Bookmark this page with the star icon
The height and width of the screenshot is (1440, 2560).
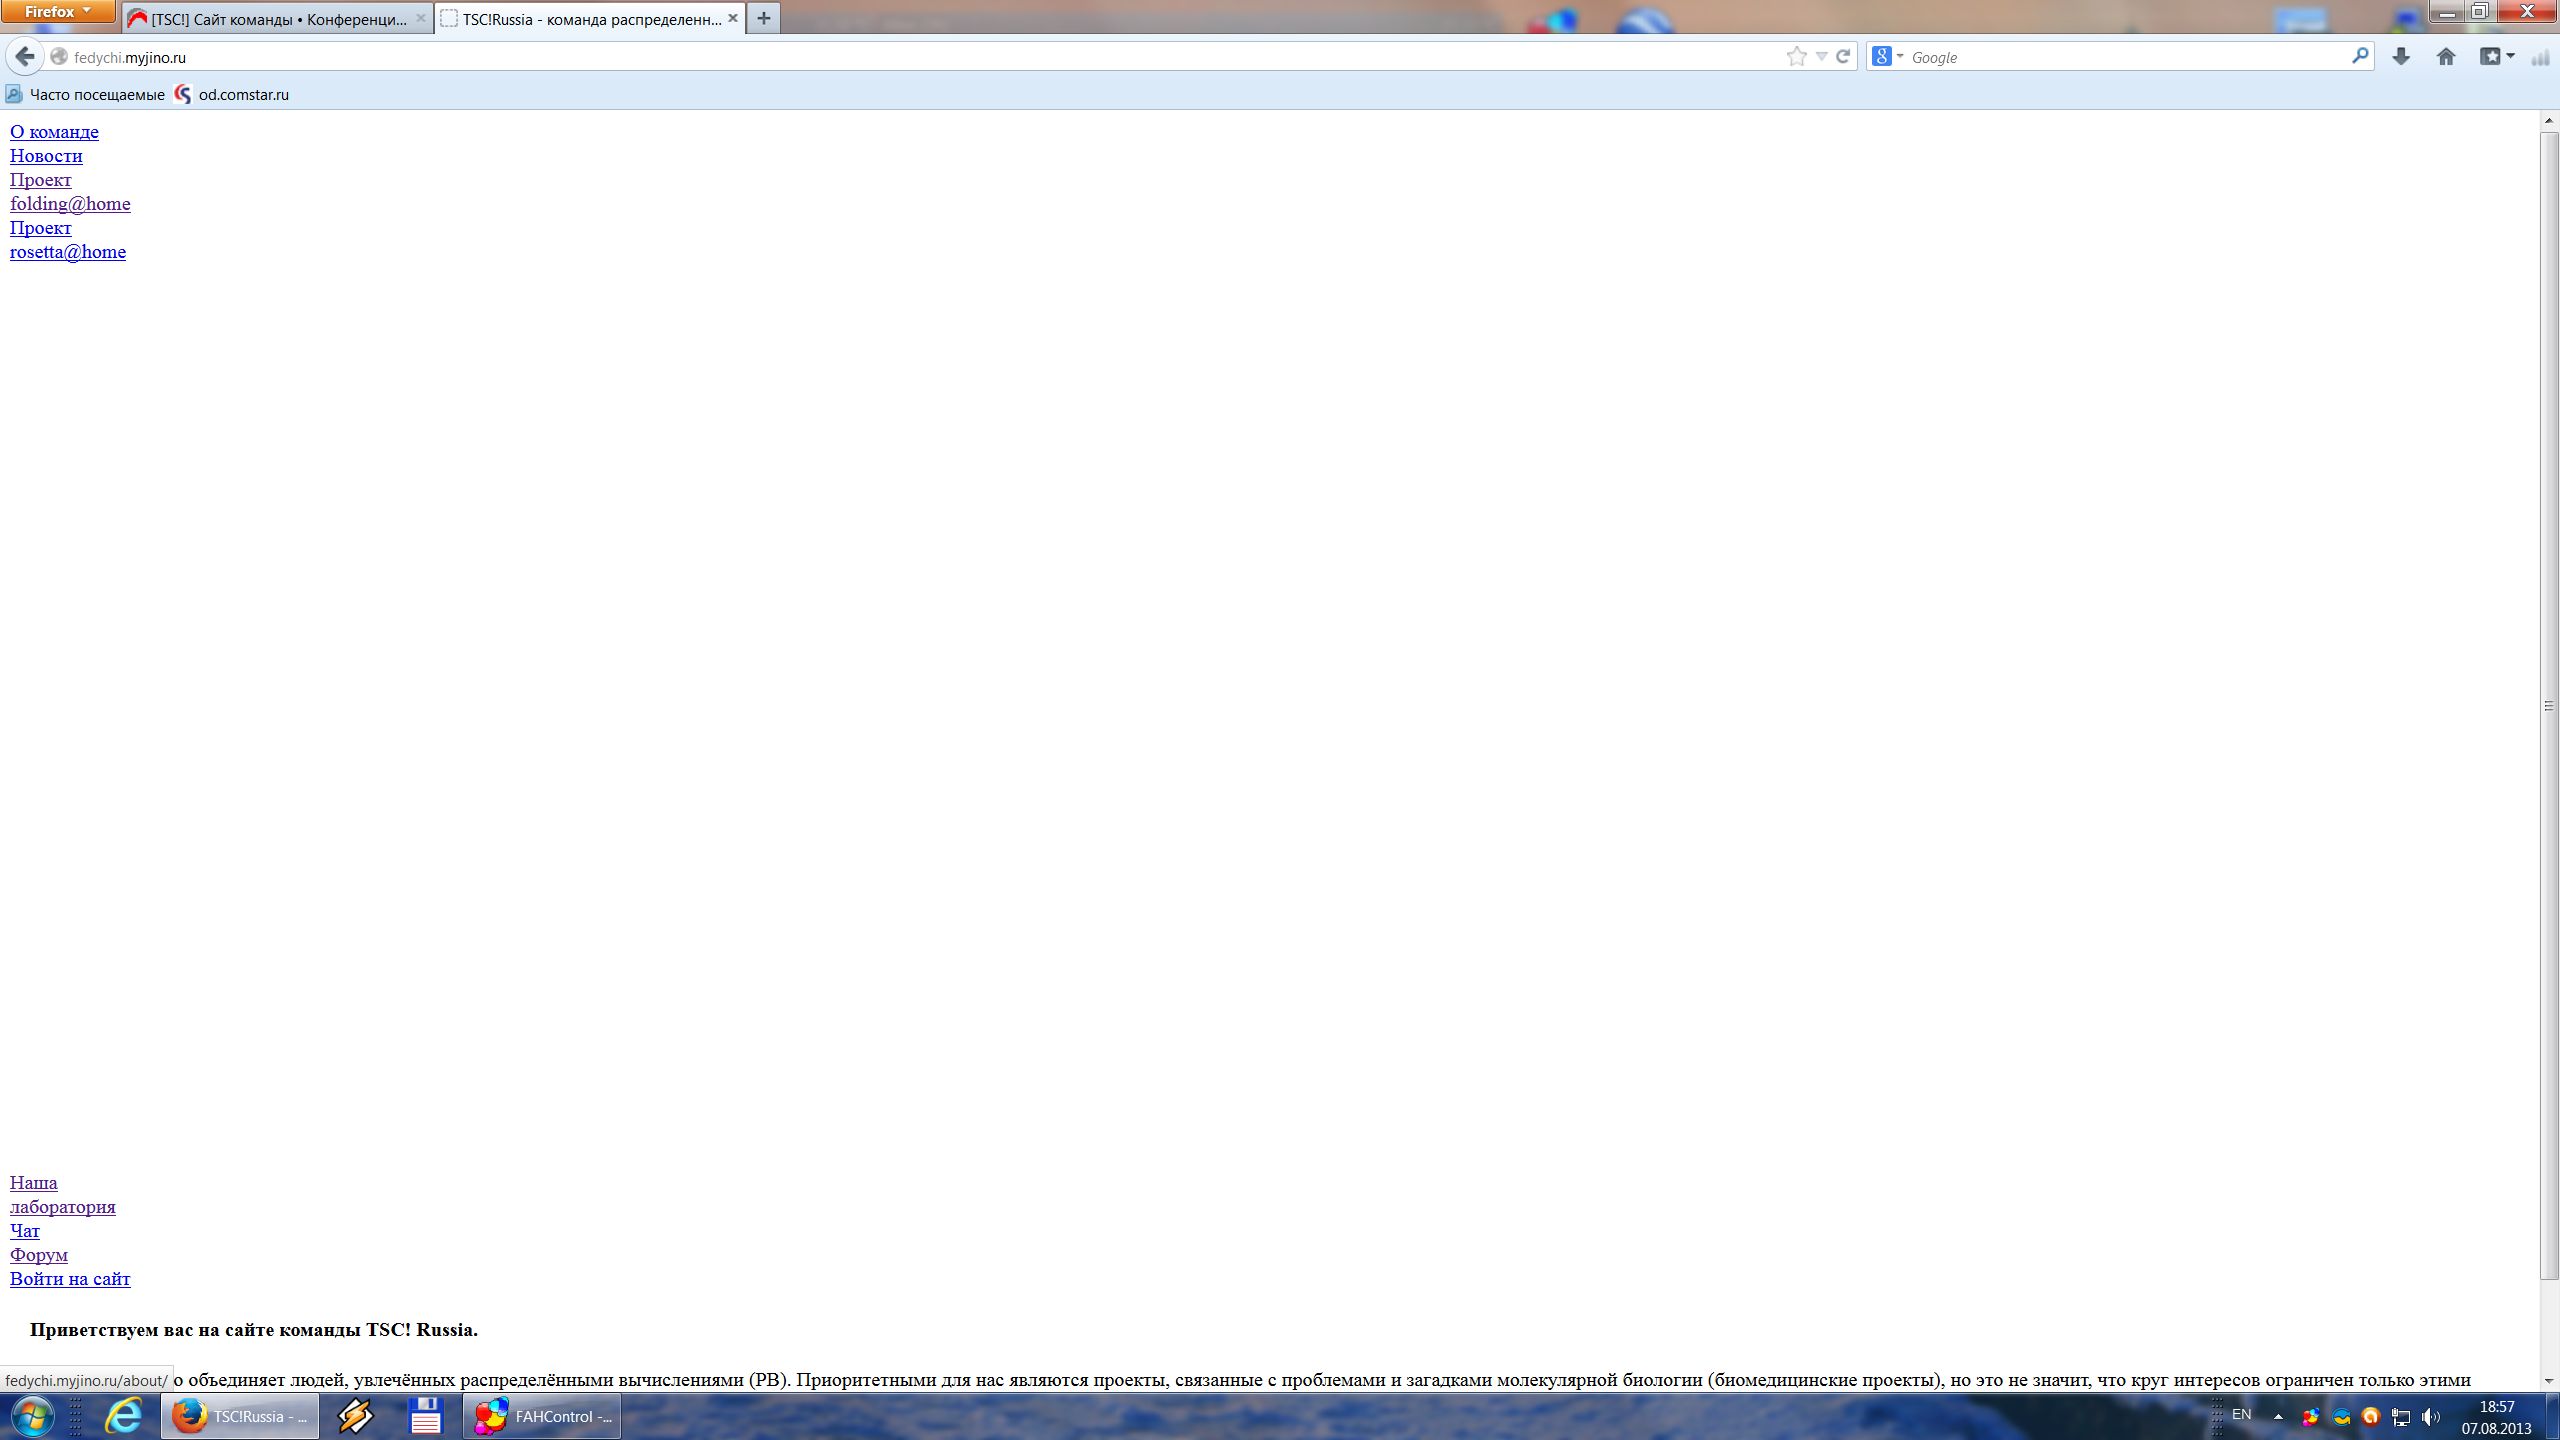[1796, 57]
